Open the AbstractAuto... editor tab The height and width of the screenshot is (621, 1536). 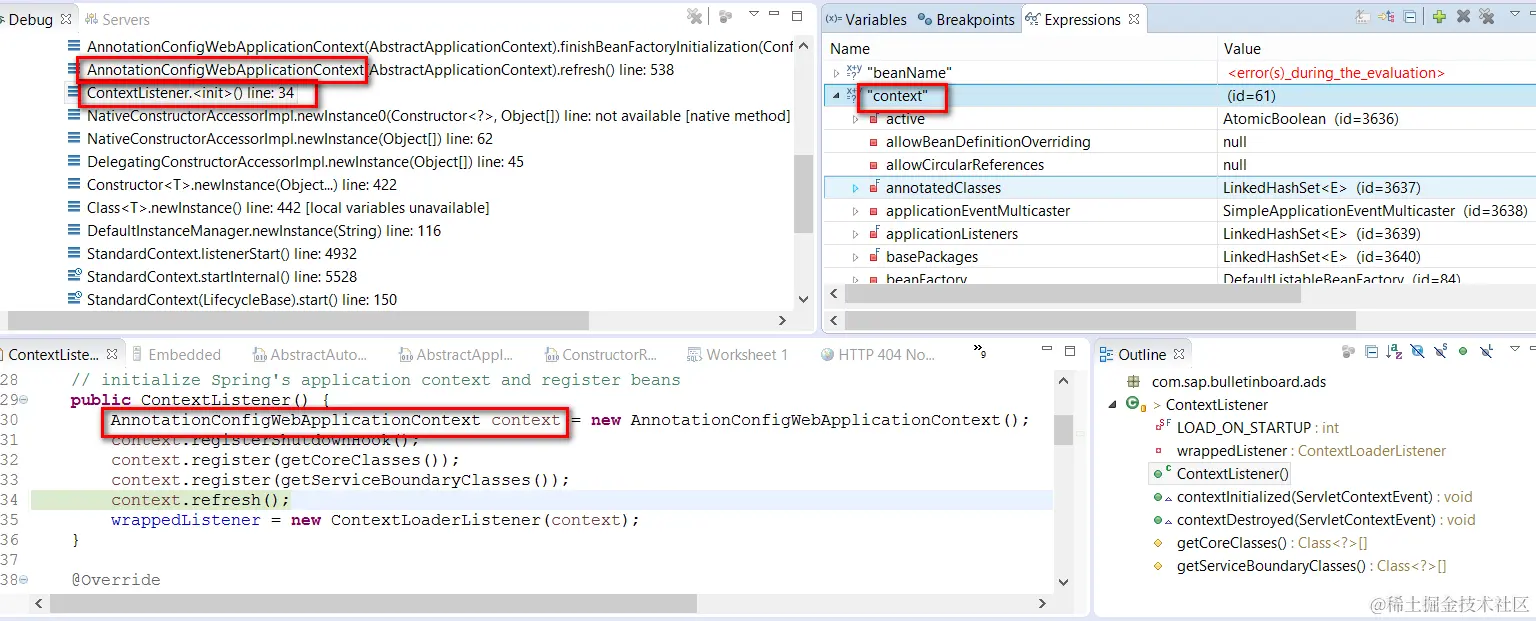(x=310, y=355)
